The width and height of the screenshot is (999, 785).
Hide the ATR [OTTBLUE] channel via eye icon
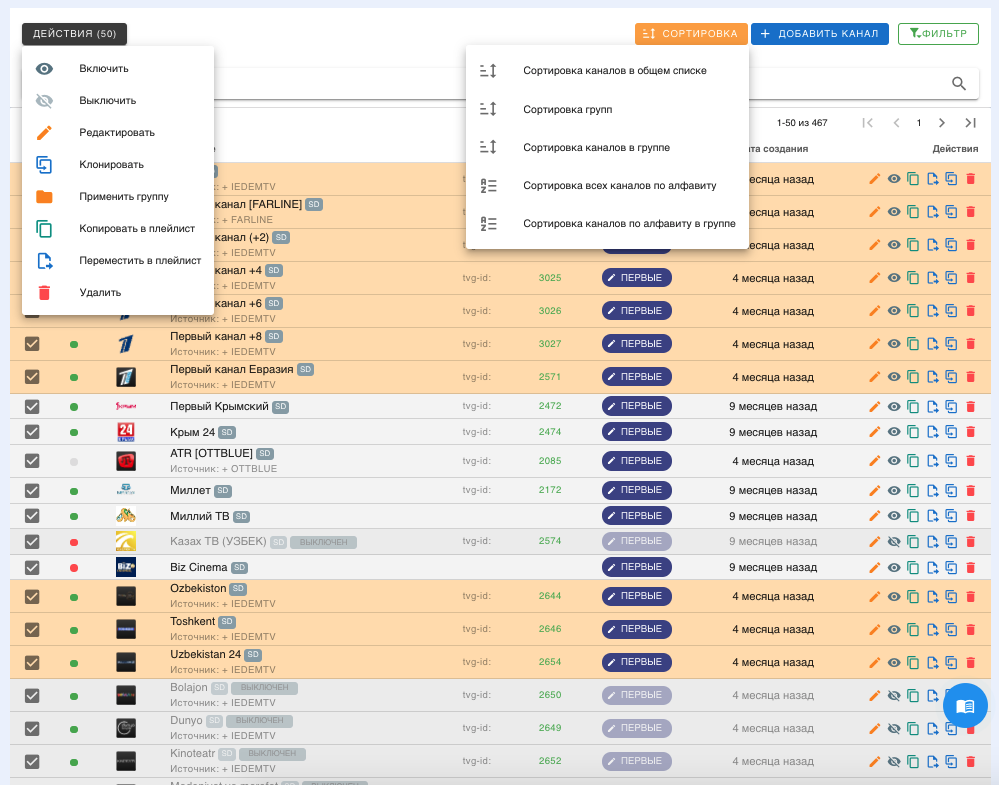[x=894, y=461]
